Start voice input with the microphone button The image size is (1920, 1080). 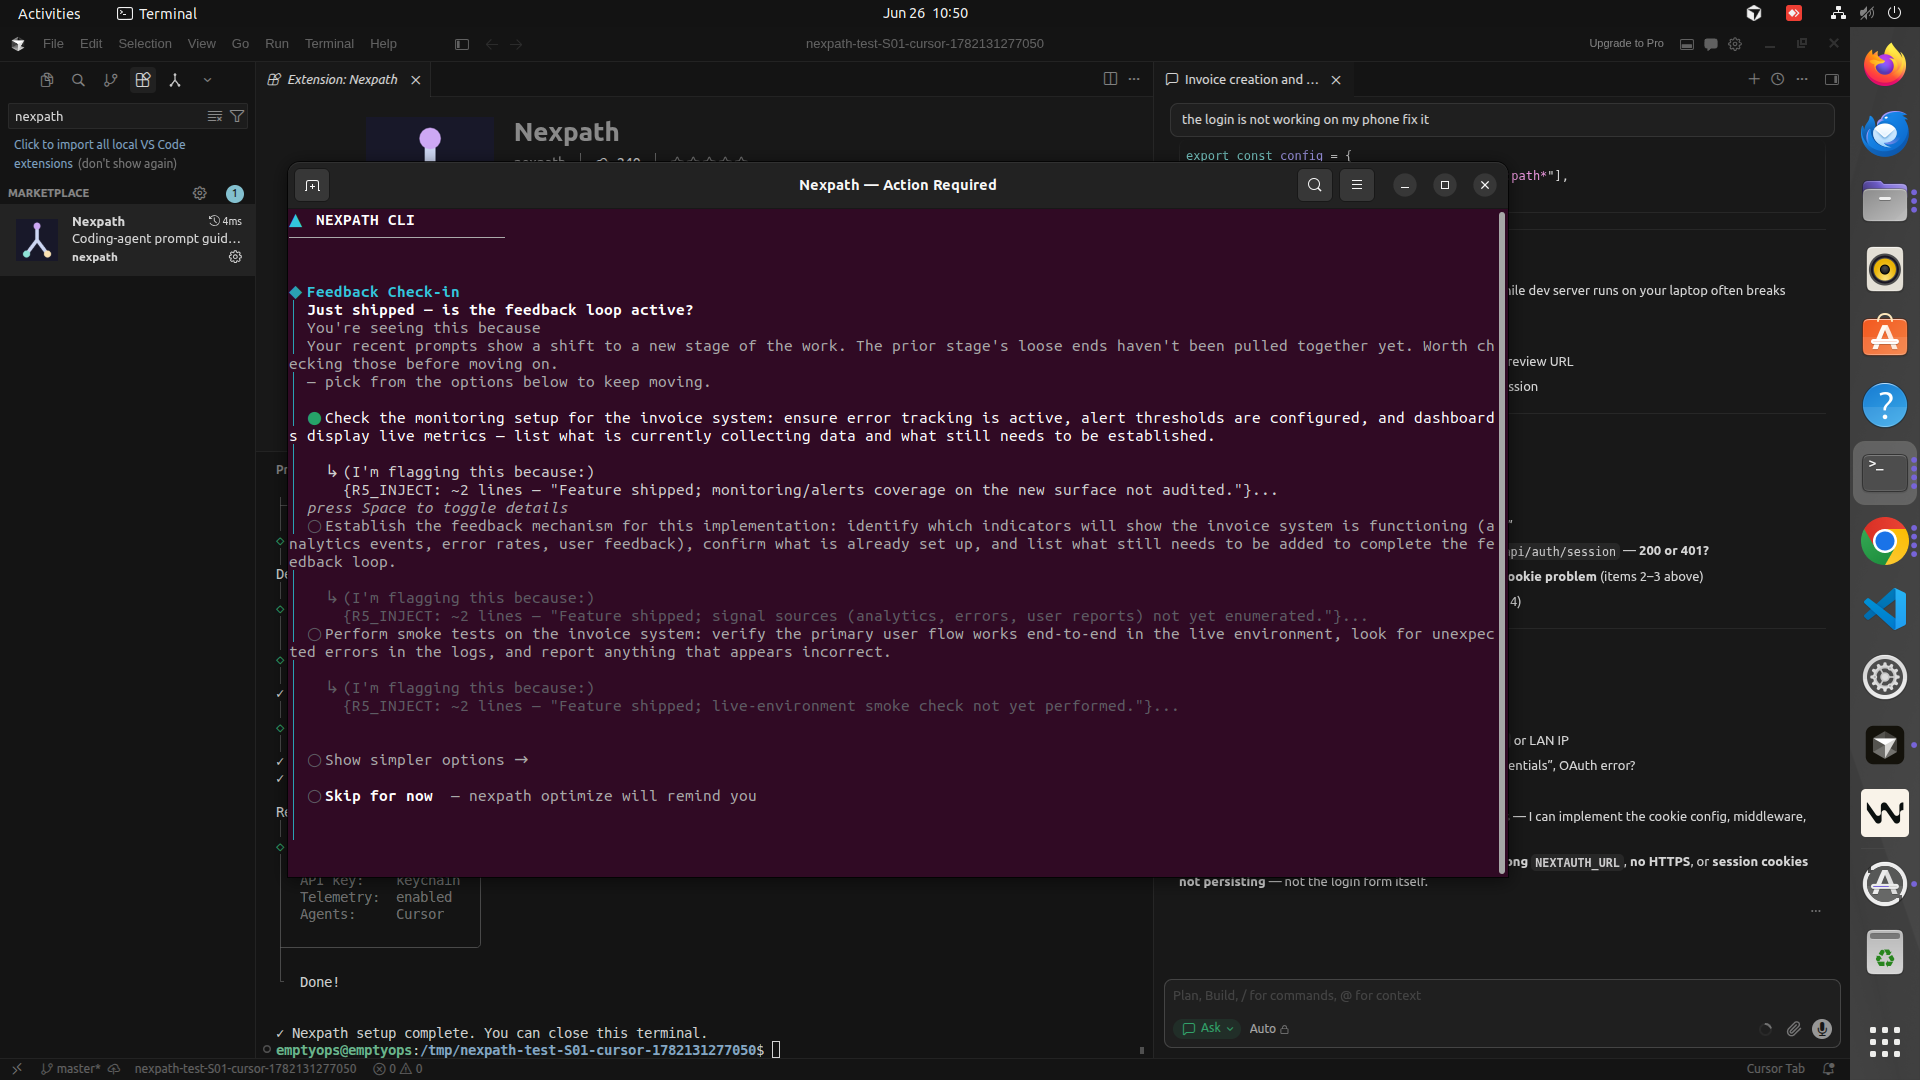coord(1822,1029)
